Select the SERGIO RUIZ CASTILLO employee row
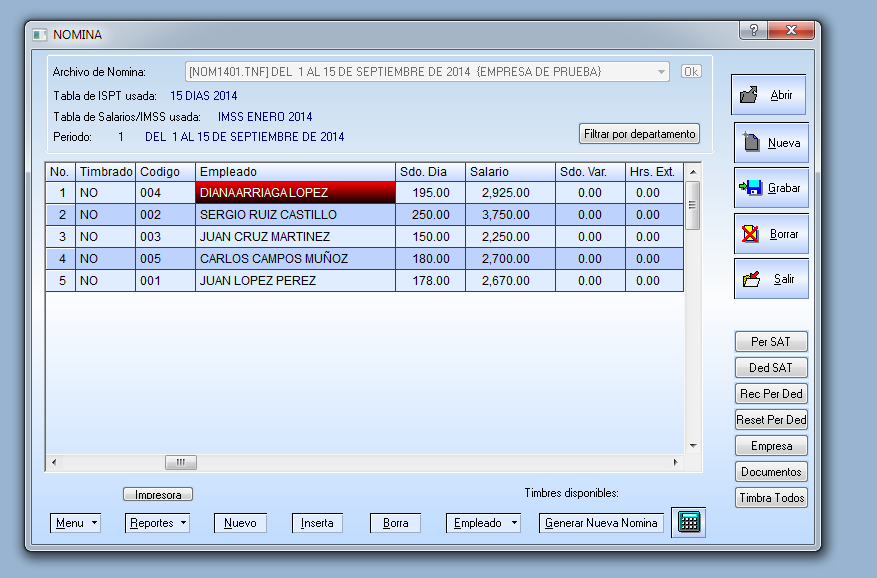The height and width of the screenshot is (578, 877). click(x=268, y=215)
